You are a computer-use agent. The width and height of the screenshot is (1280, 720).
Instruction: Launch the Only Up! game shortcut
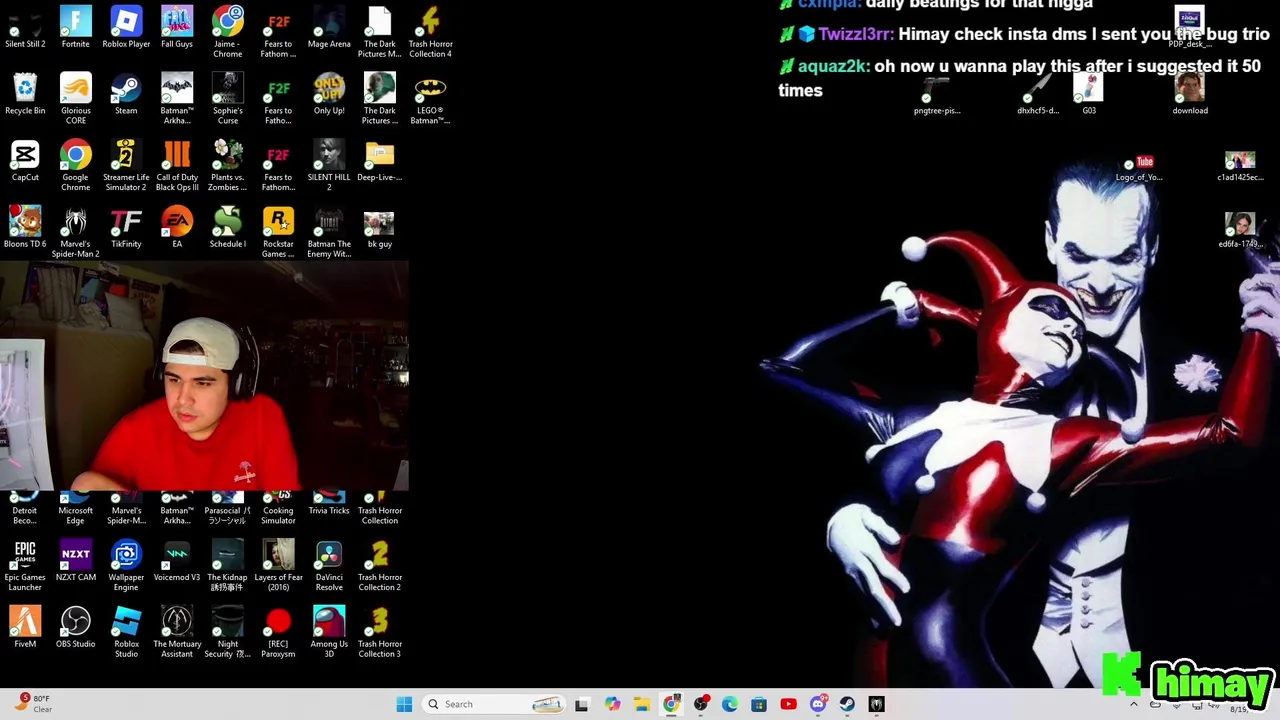tap(329, 95)
